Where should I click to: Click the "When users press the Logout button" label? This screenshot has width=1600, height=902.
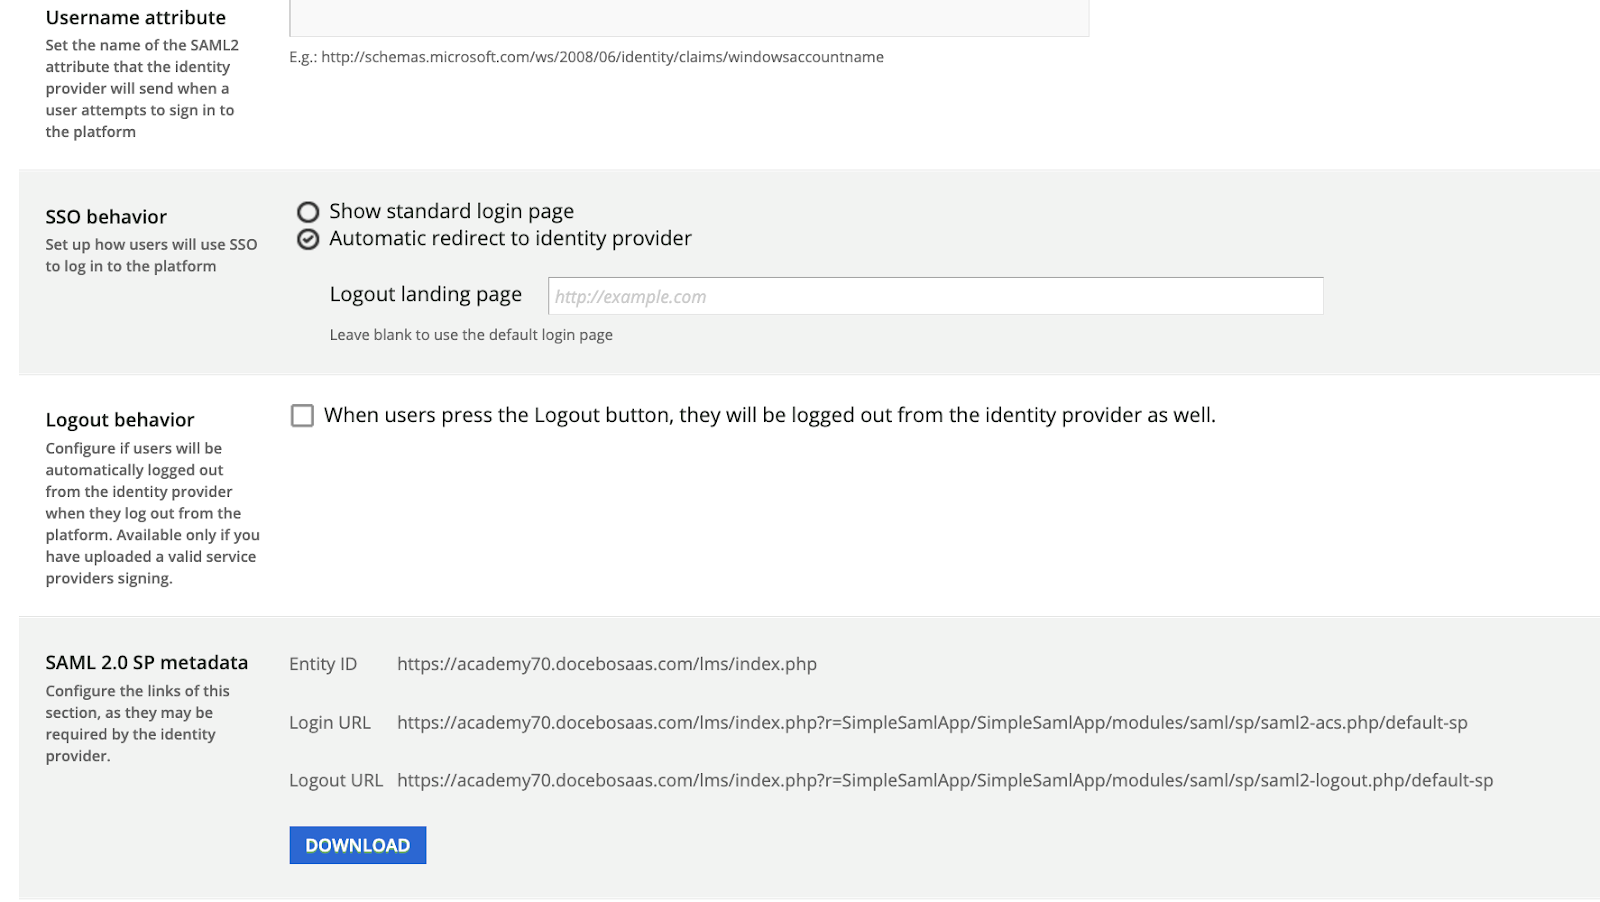click(769, 415)
